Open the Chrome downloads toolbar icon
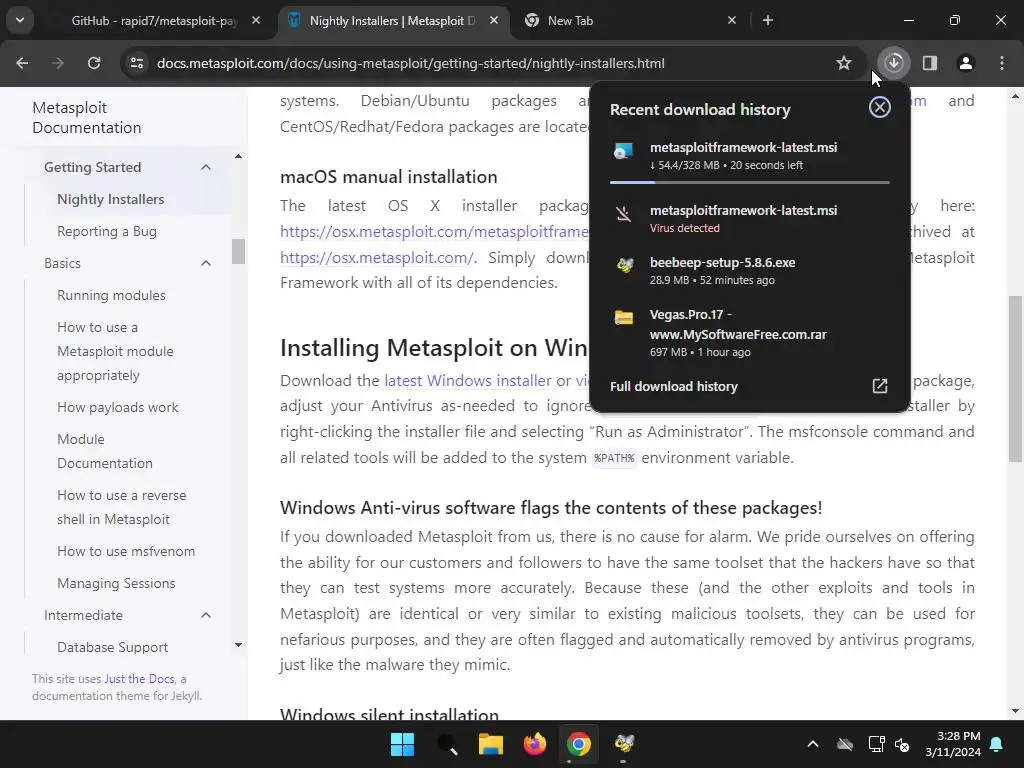 (893, 63)
